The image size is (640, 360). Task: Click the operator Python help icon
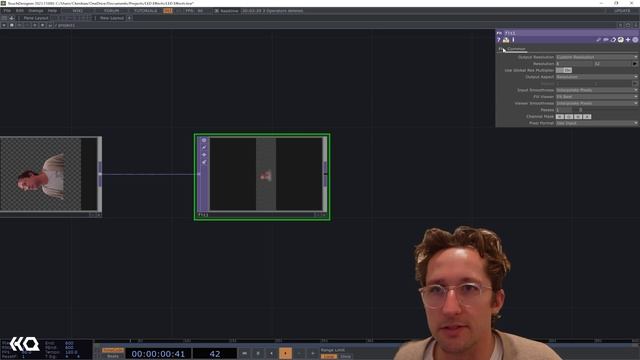click(506, 40)
